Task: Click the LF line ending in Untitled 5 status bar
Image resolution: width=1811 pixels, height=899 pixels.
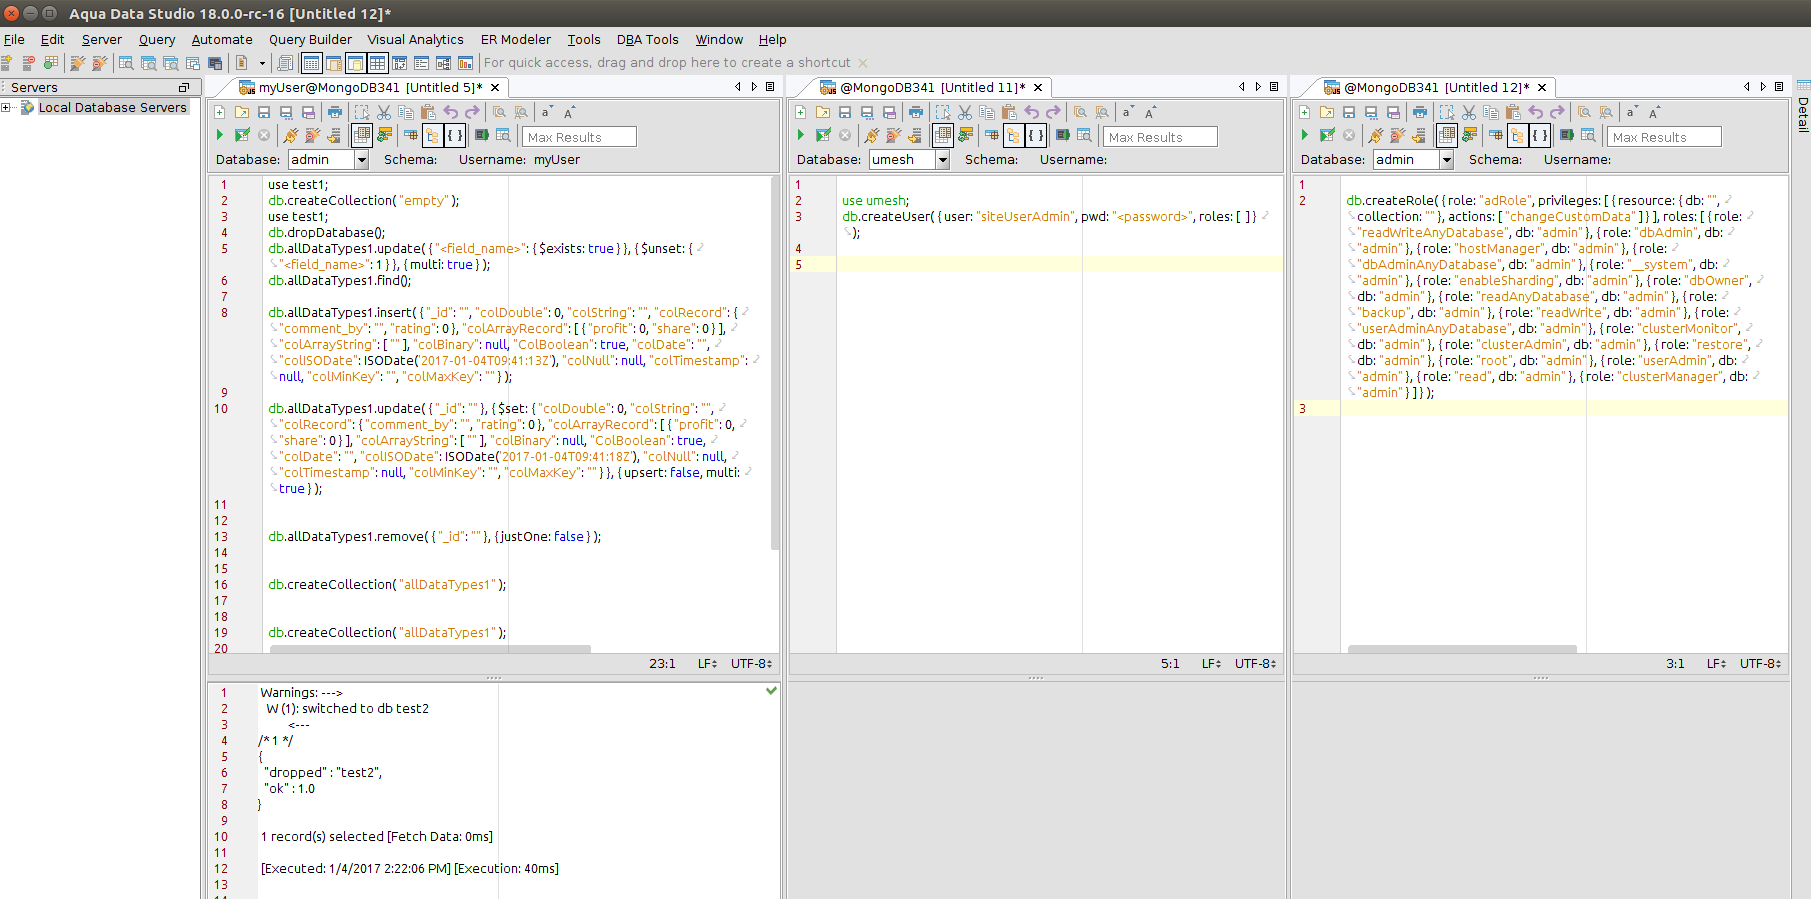Action: tap(707, 664)
